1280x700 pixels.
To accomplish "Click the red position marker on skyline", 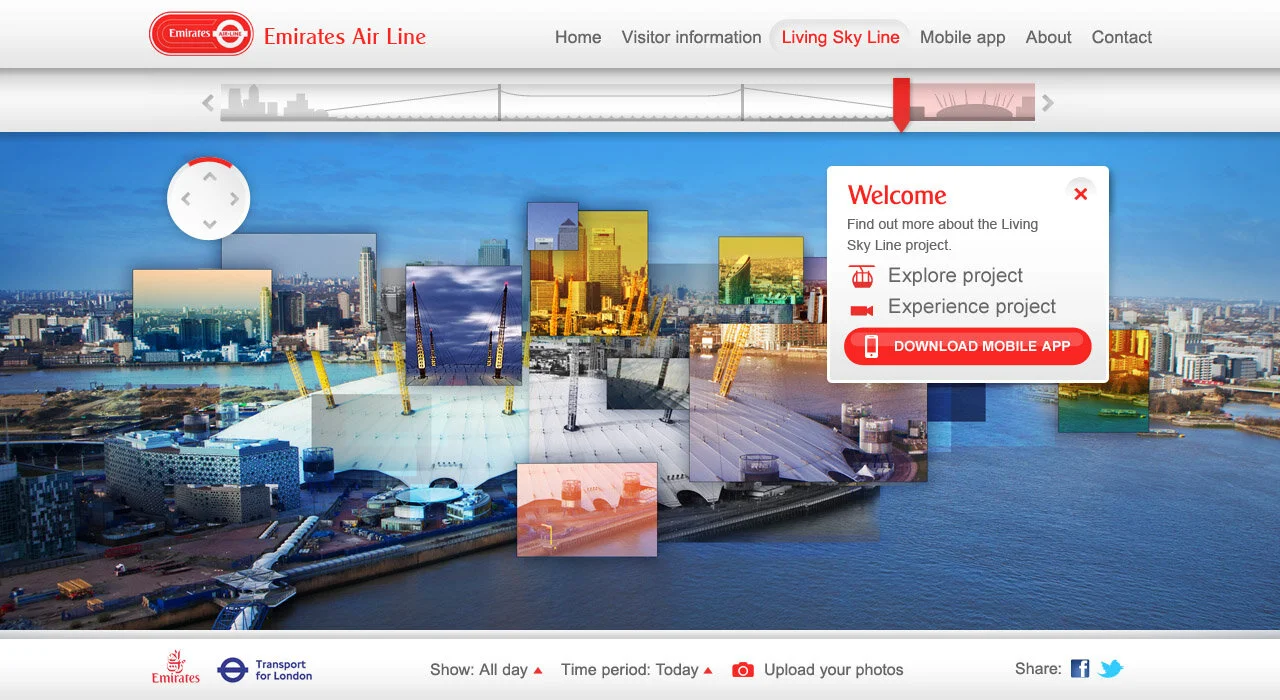I will [901, 104].
